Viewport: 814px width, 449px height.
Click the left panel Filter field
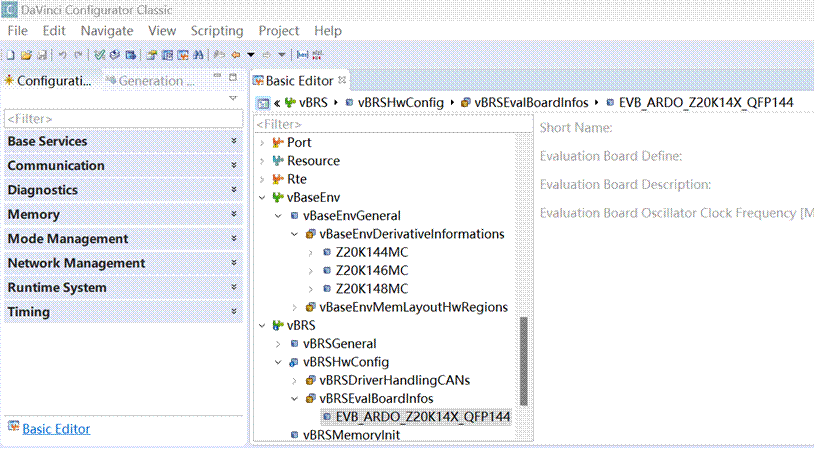click(122, 119)
